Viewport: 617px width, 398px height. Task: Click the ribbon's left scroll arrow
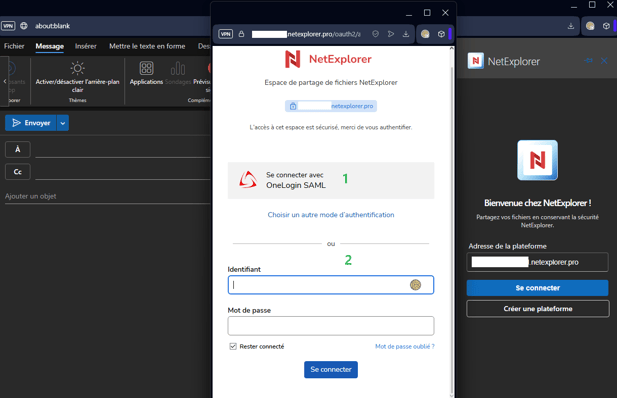(5, 81)
